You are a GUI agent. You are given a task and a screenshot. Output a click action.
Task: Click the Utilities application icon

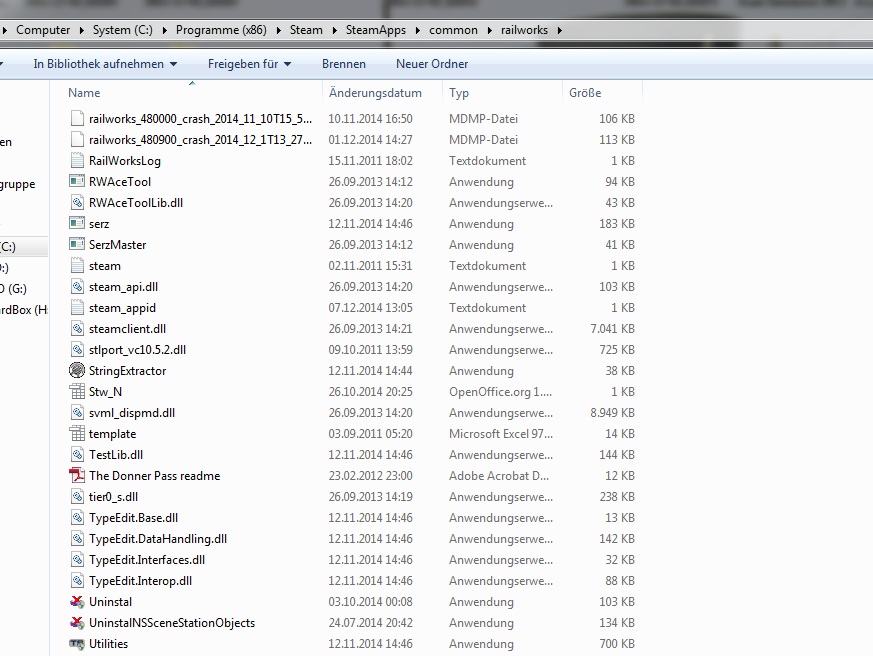77,644
